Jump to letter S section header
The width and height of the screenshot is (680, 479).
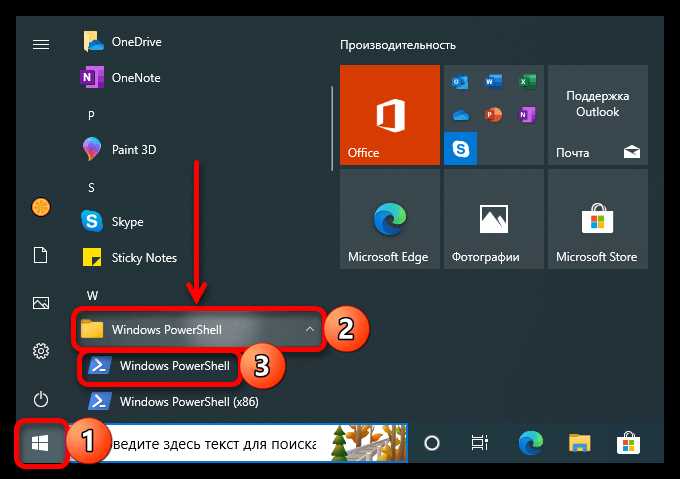(91, 187)
